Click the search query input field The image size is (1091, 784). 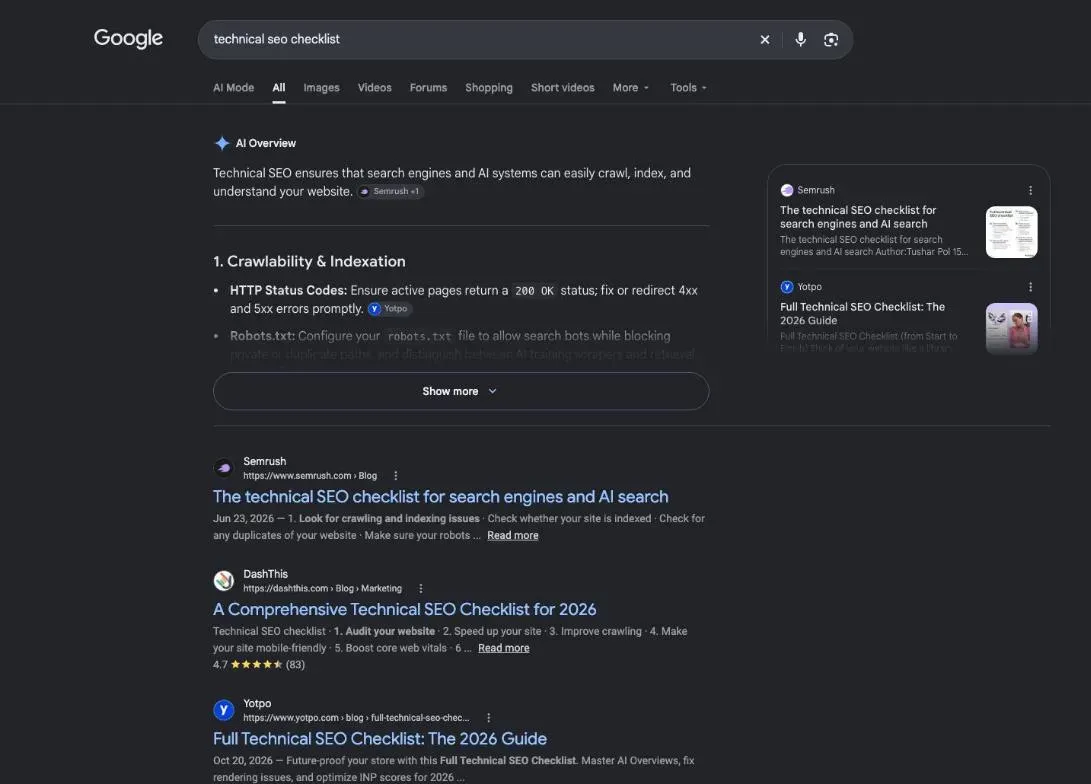pyautogui.click(x=480, y=40)
